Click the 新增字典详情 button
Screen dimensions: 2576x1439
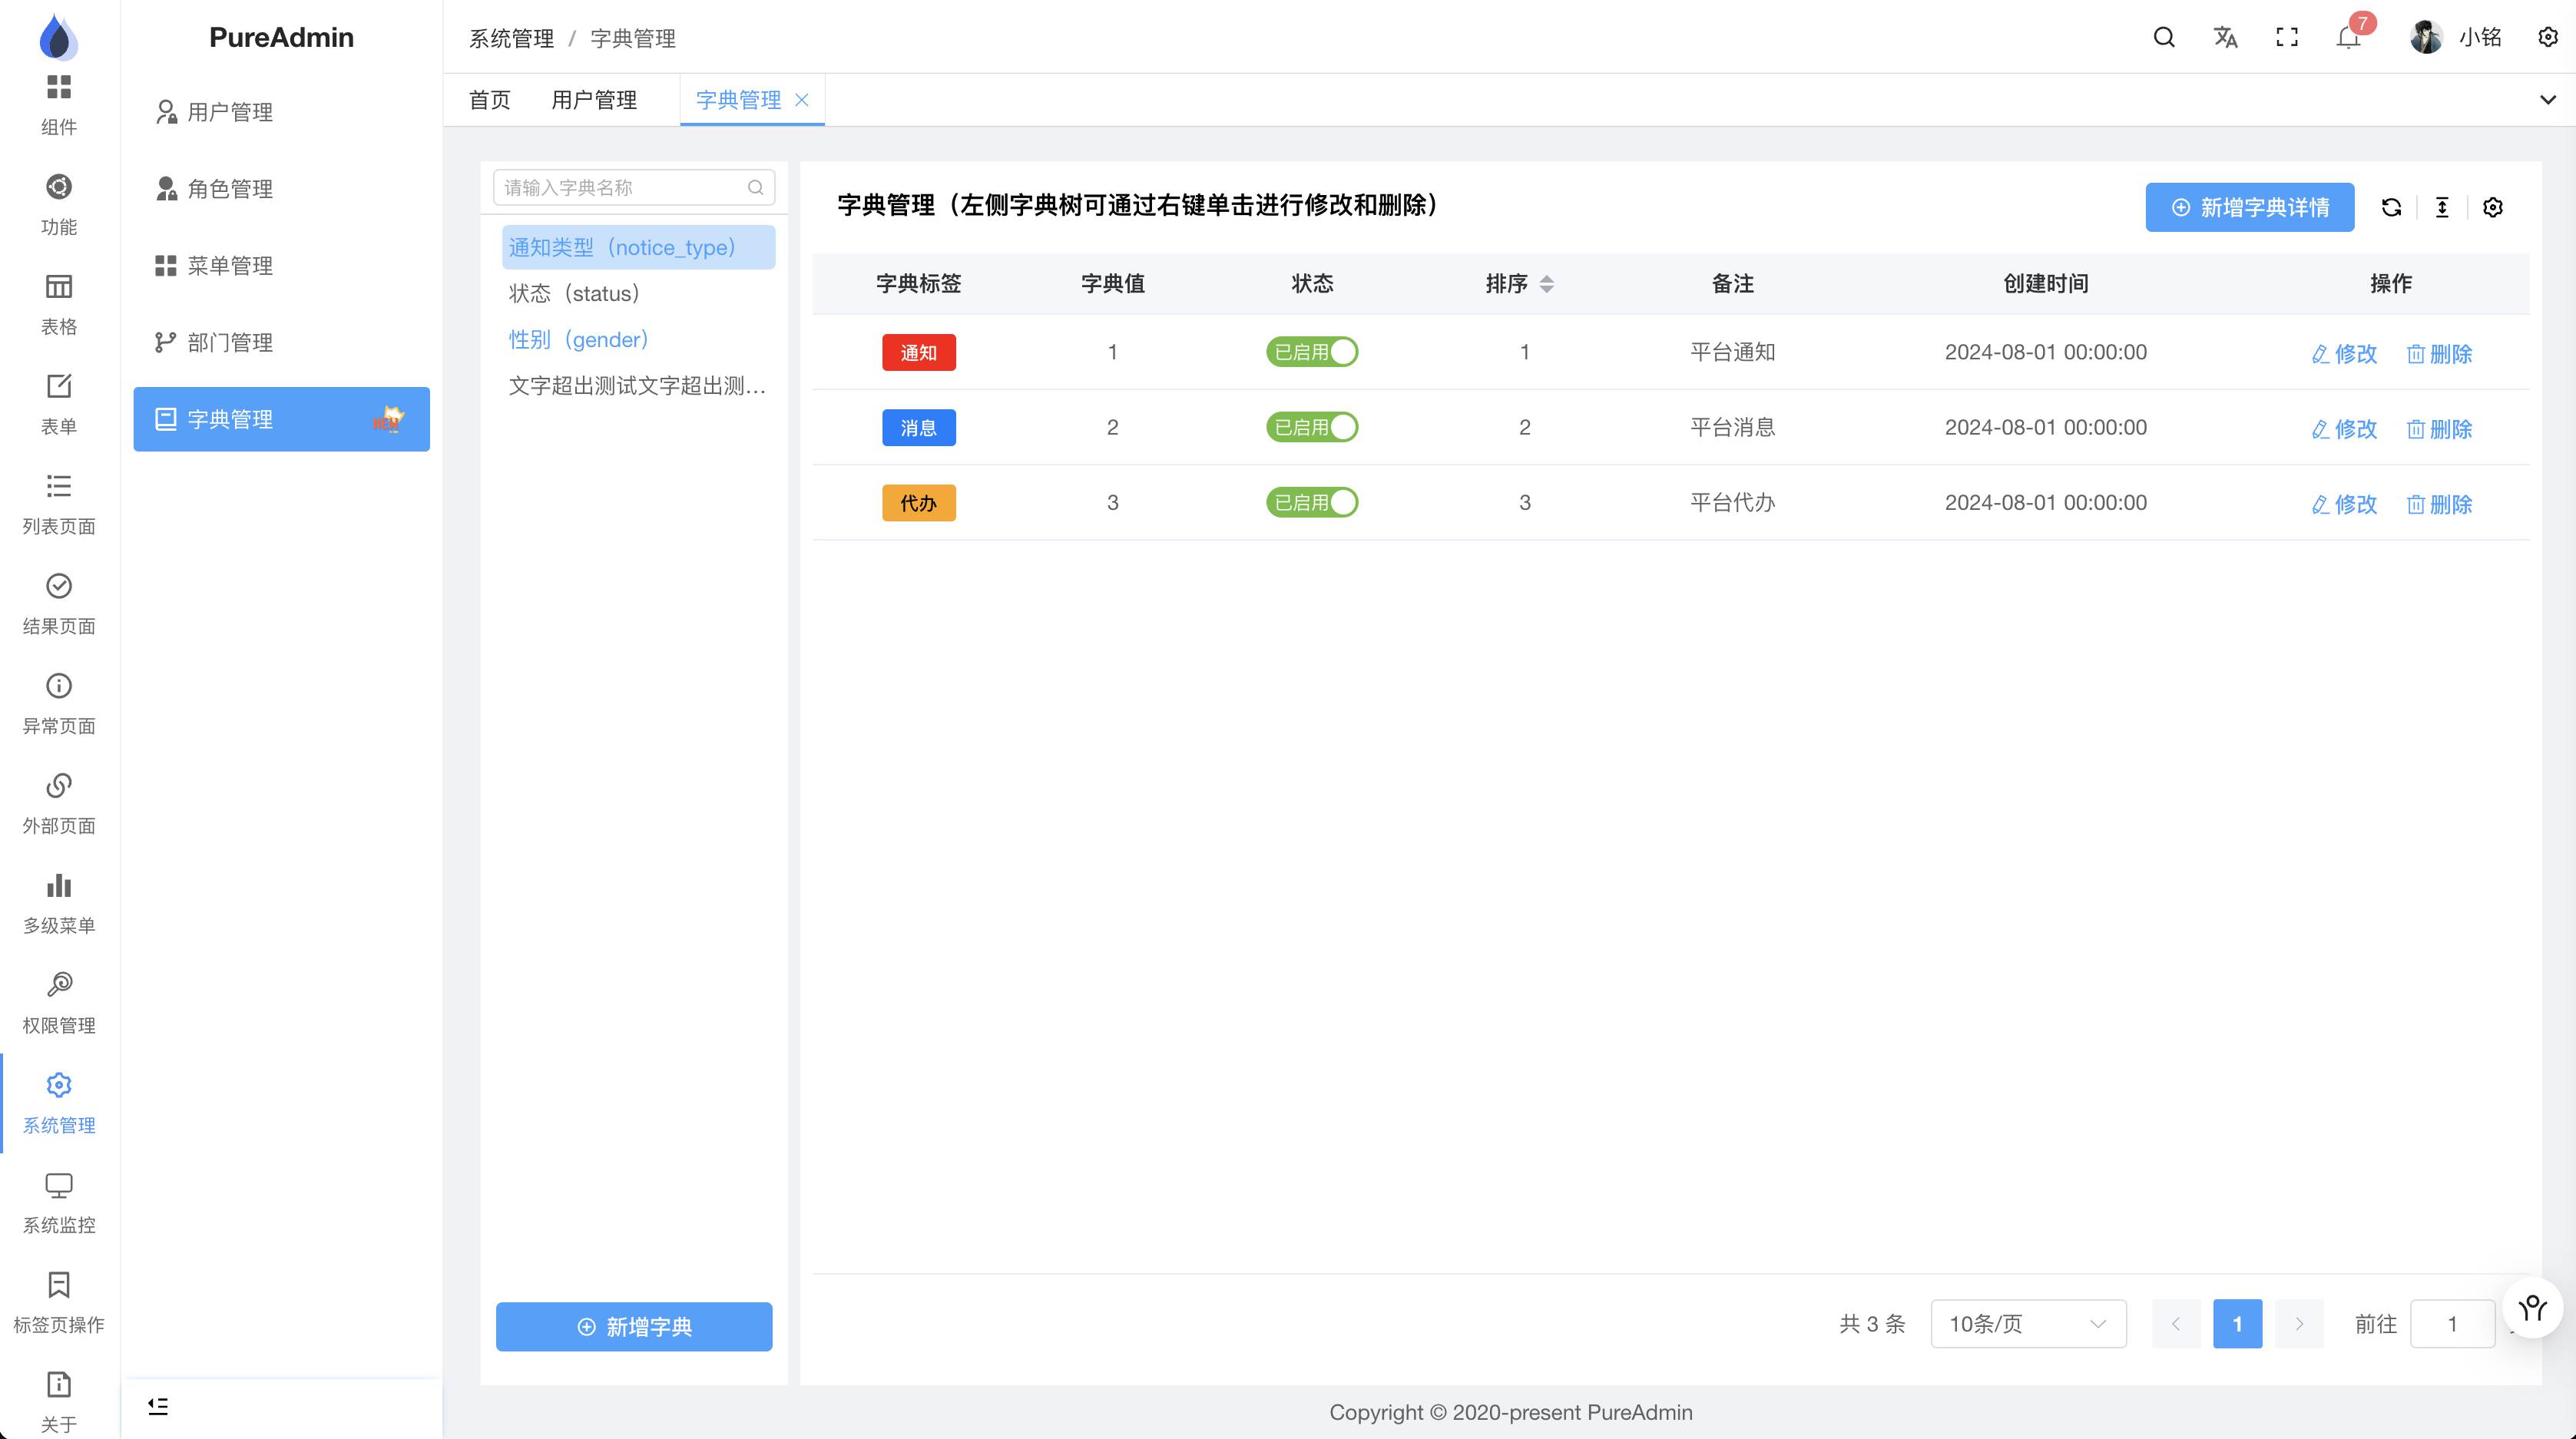pos(2249,207)
